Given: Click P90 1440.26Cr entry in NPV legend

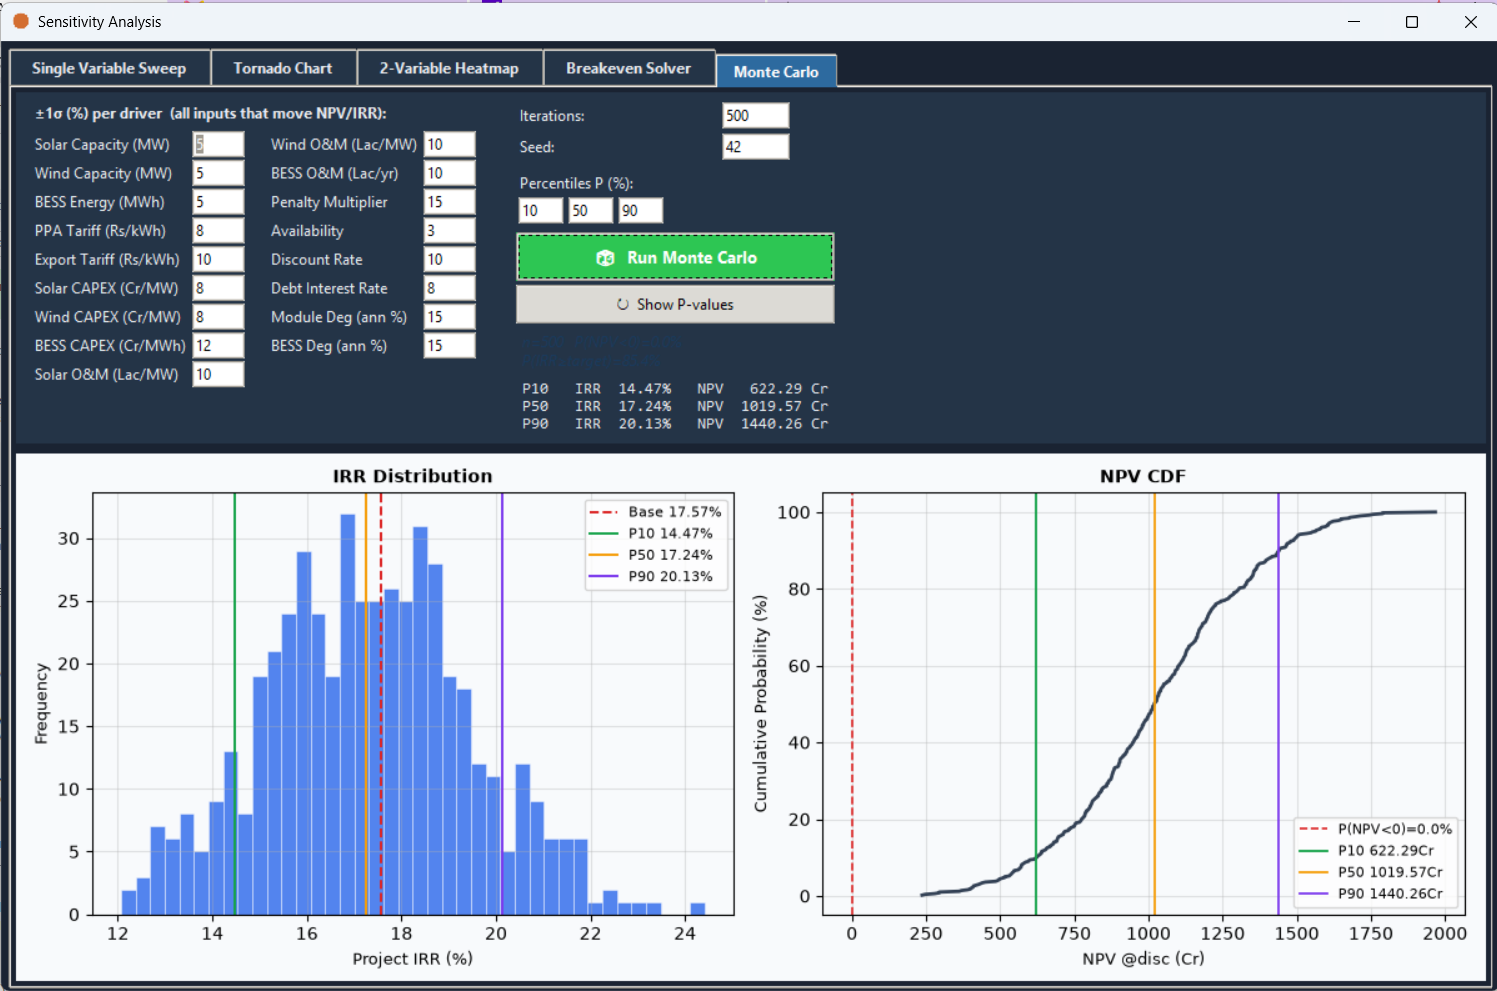Looking at the screenshot, I should pos(1371,893).
